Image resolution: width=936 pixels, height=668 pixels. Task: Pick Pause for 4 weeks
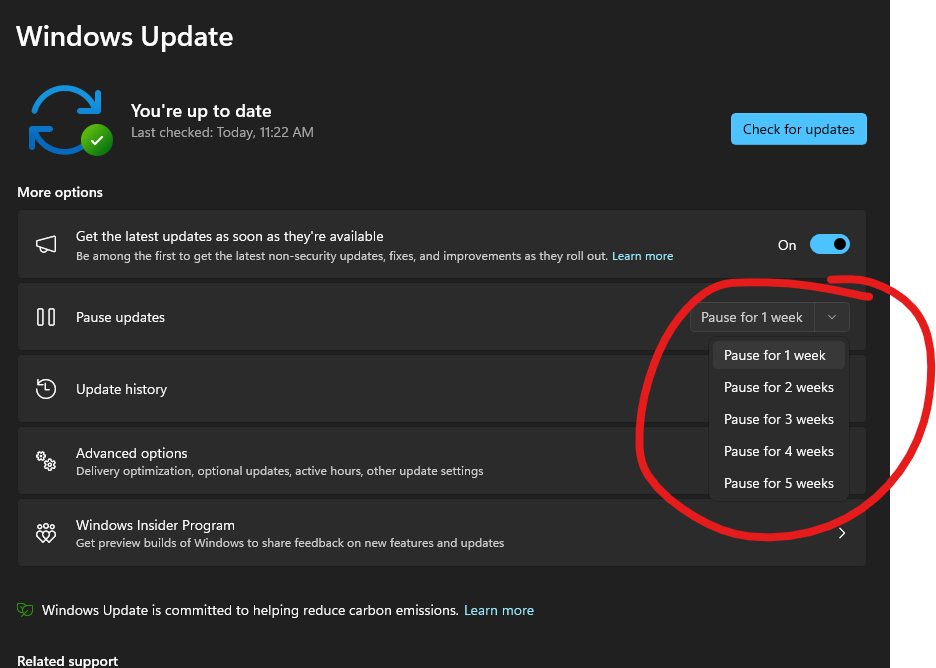(x=778, y=452)
